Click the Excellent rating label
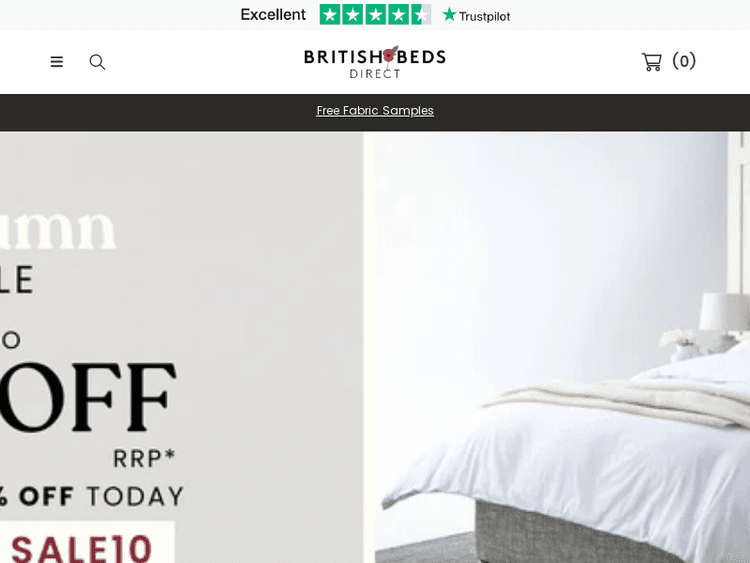 pos(273,15)
